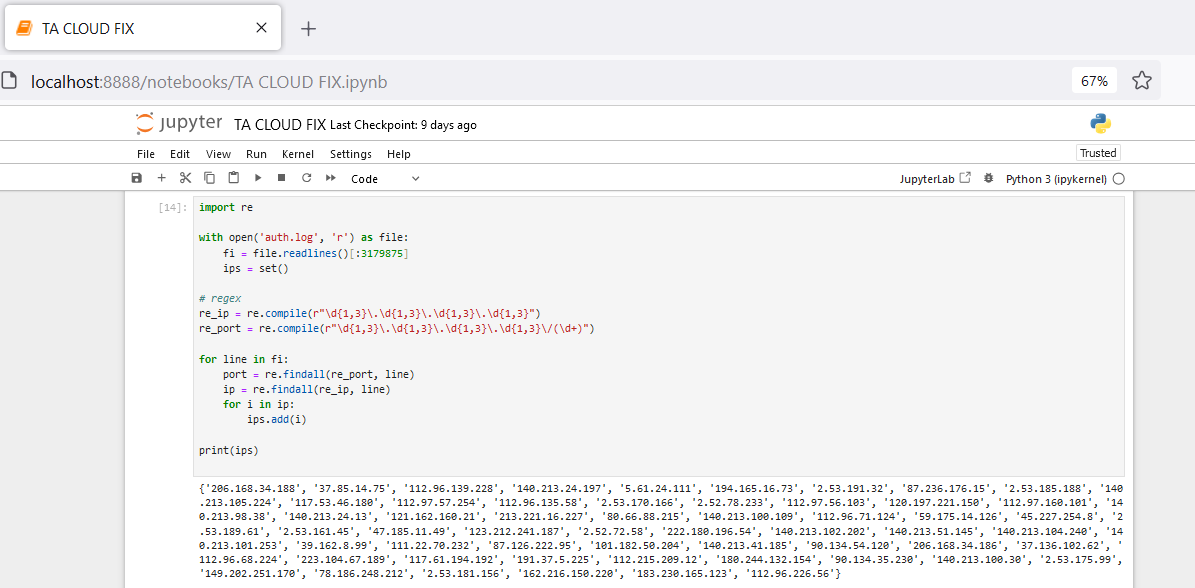Click the address bar URL field
The image size is (1195, 588).
(x=533, y=81)
